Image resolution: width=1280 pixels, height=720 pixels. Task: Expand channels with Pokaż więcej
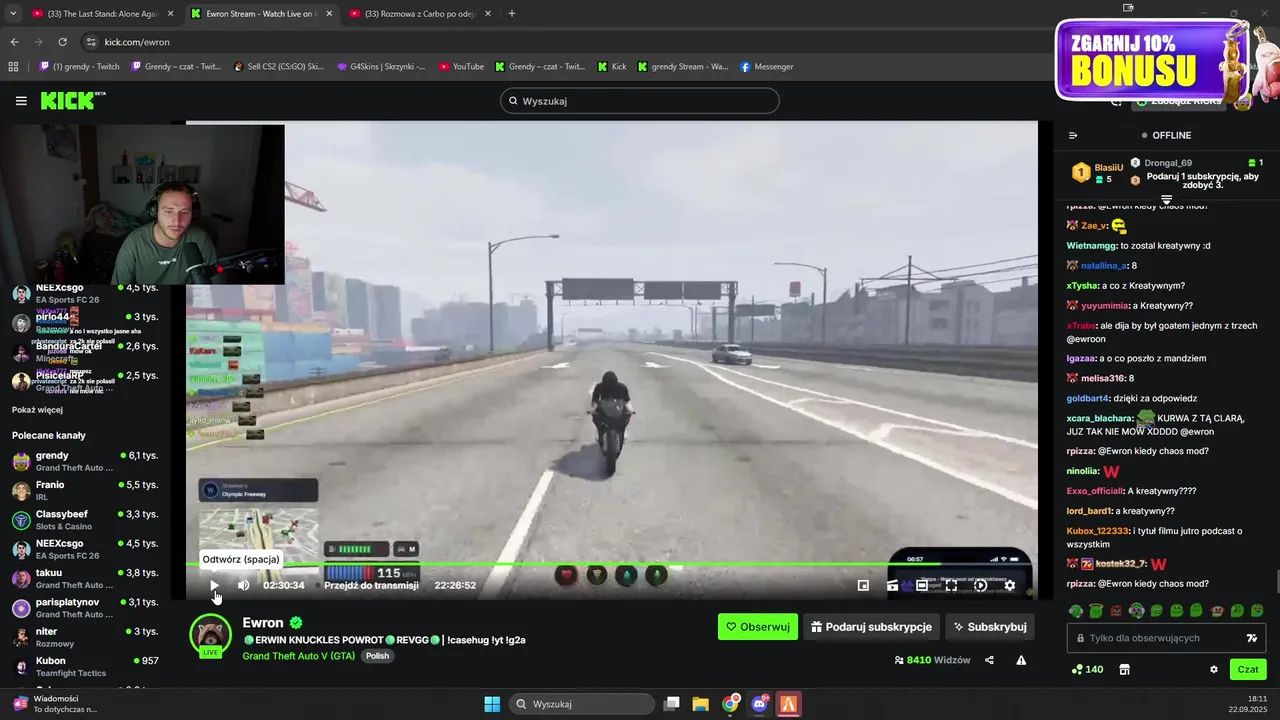point(37,410)
